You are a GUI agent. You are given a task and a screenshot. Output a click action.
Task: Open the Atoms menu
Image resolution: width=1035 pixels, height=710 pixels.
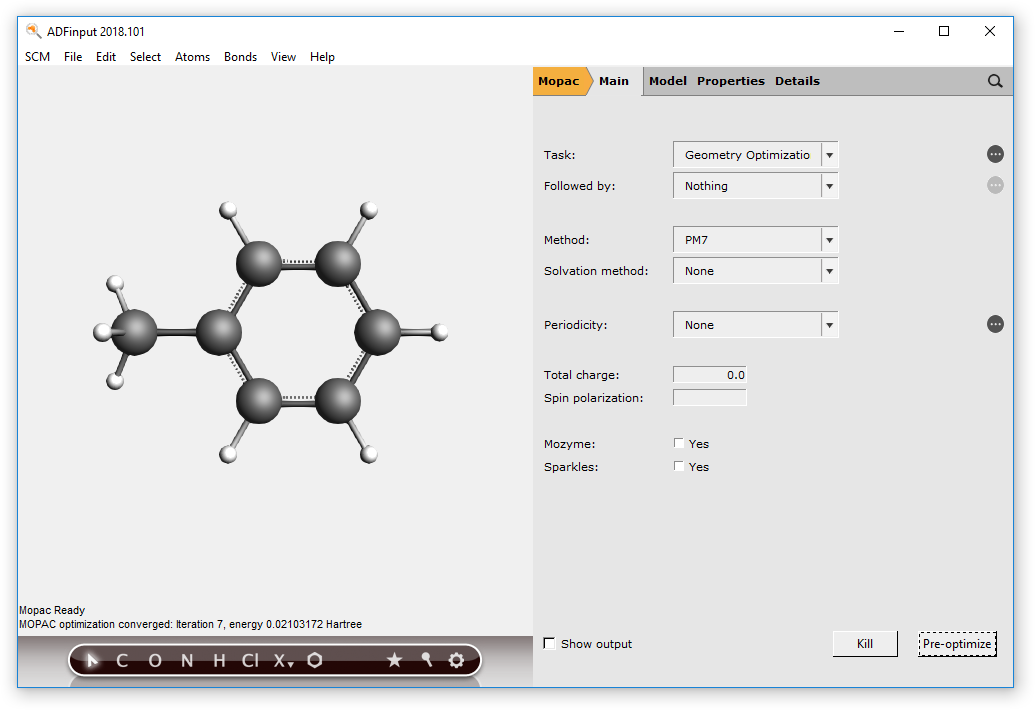pos(192,57)
